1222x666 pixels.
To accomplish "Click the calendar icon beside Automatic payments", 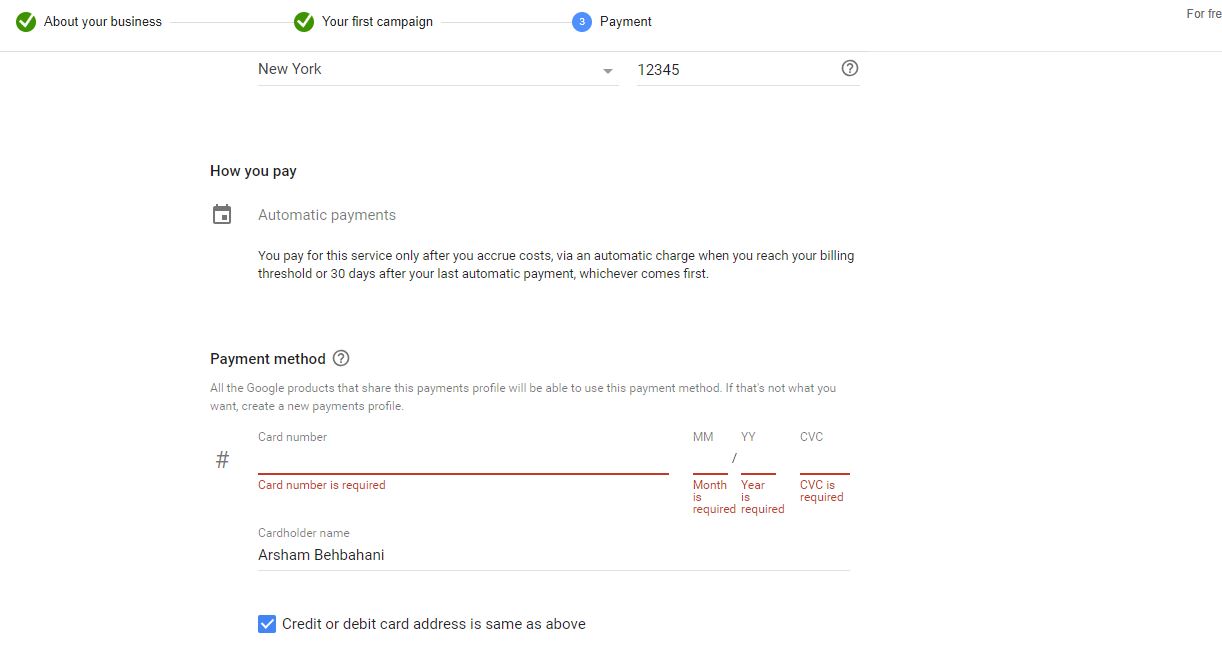I will pos(222,215).
